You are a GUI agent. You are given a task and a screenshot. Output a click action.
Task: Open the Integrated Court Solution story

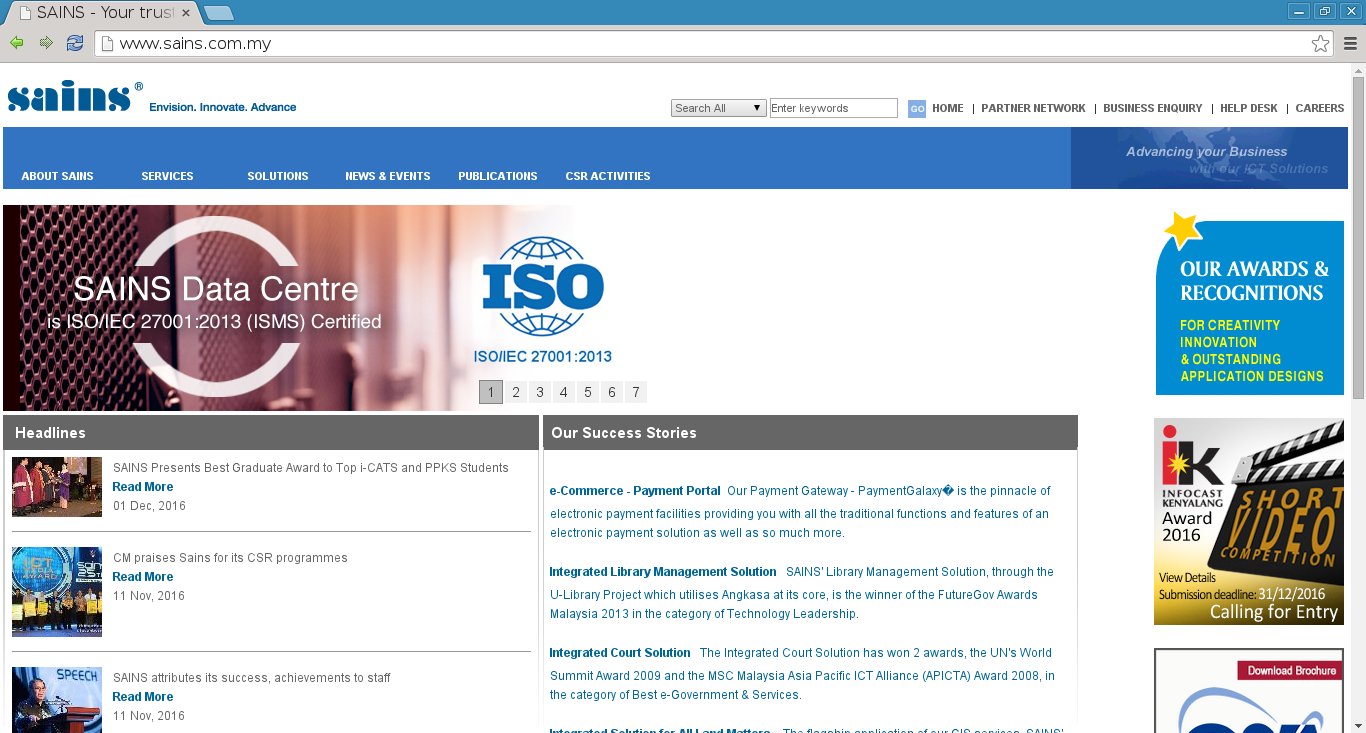tap(620, 653)
